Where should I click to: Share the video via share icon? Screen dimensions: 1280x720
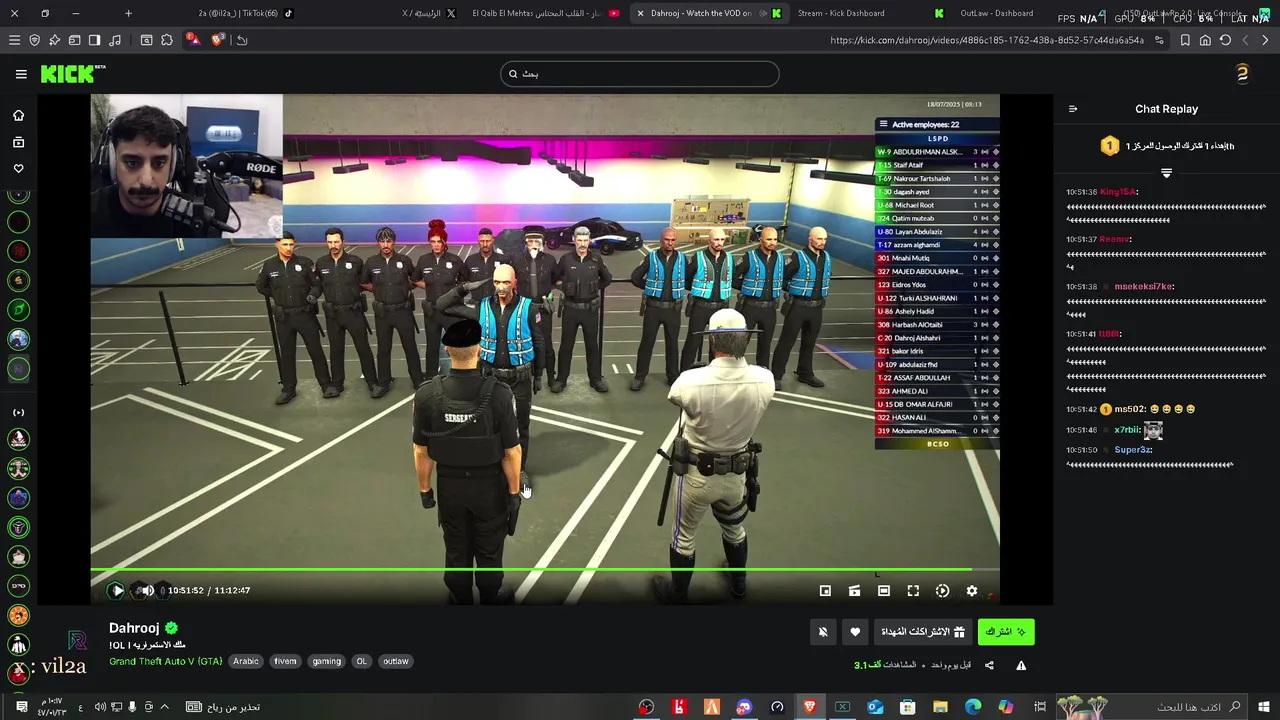(989, 665)
